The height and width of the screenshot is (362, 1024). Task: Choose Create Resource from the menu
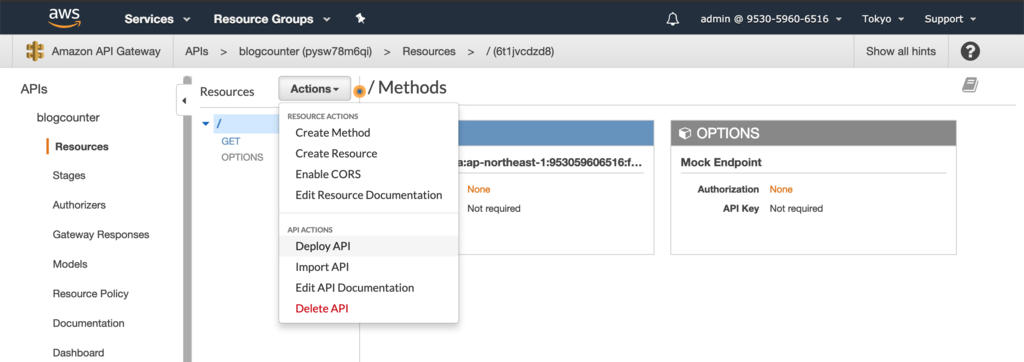tap(336, 154)
